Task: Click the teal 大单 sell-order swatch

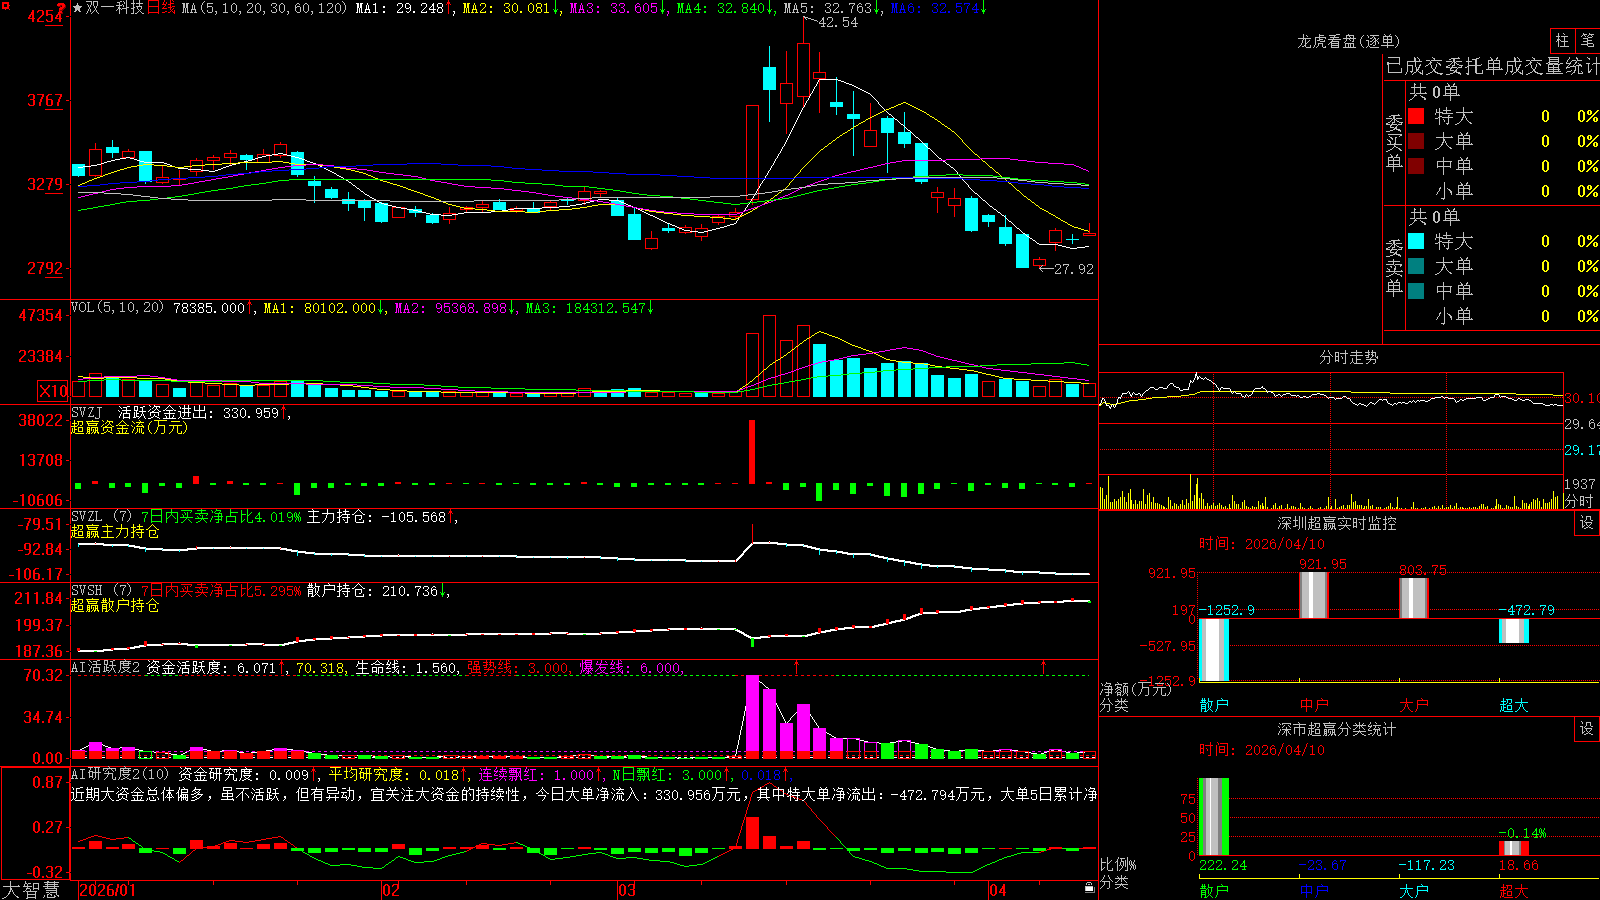Action: [1416, 266]
